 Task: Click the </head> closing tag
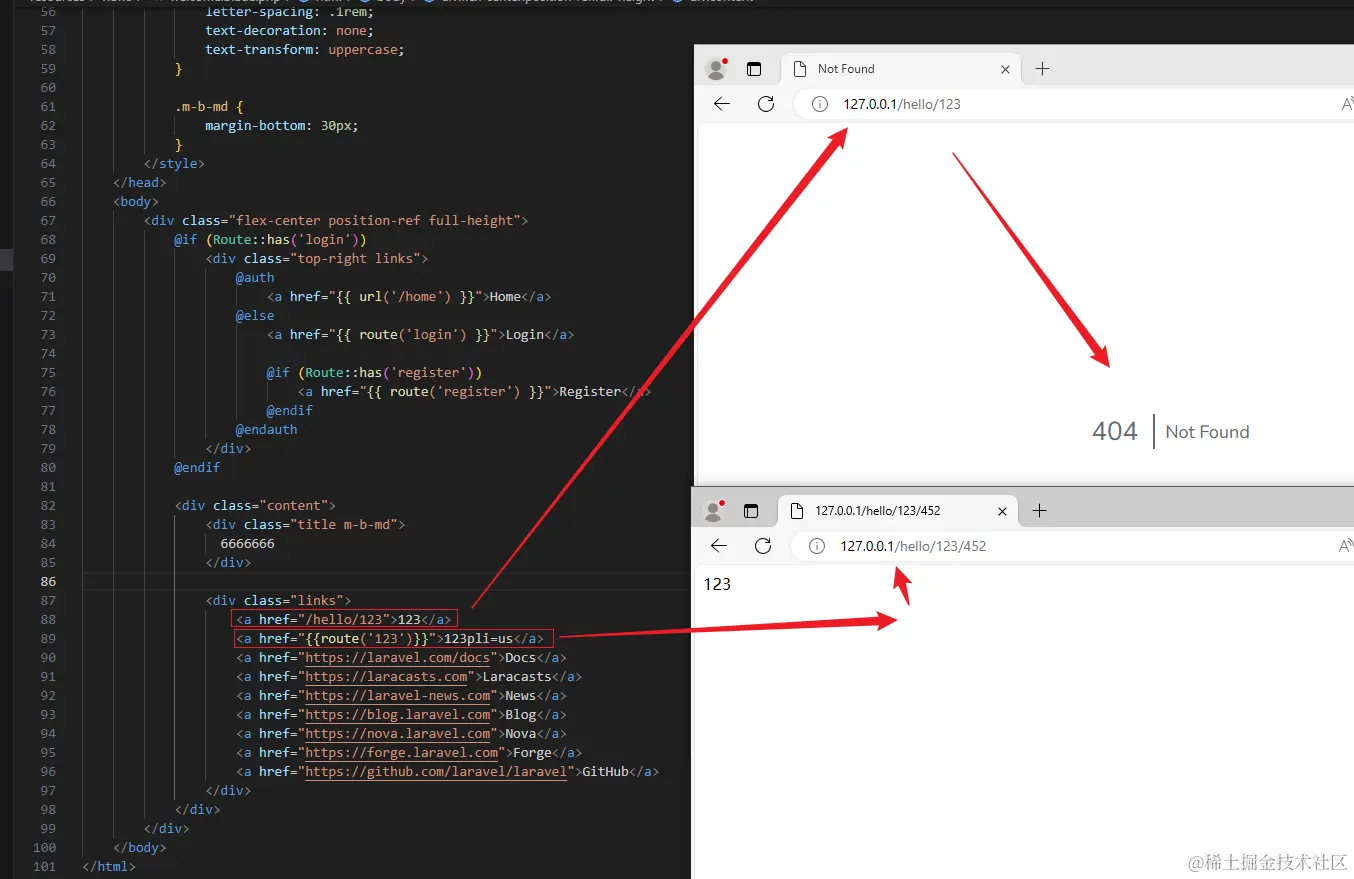tap(140, 183)
